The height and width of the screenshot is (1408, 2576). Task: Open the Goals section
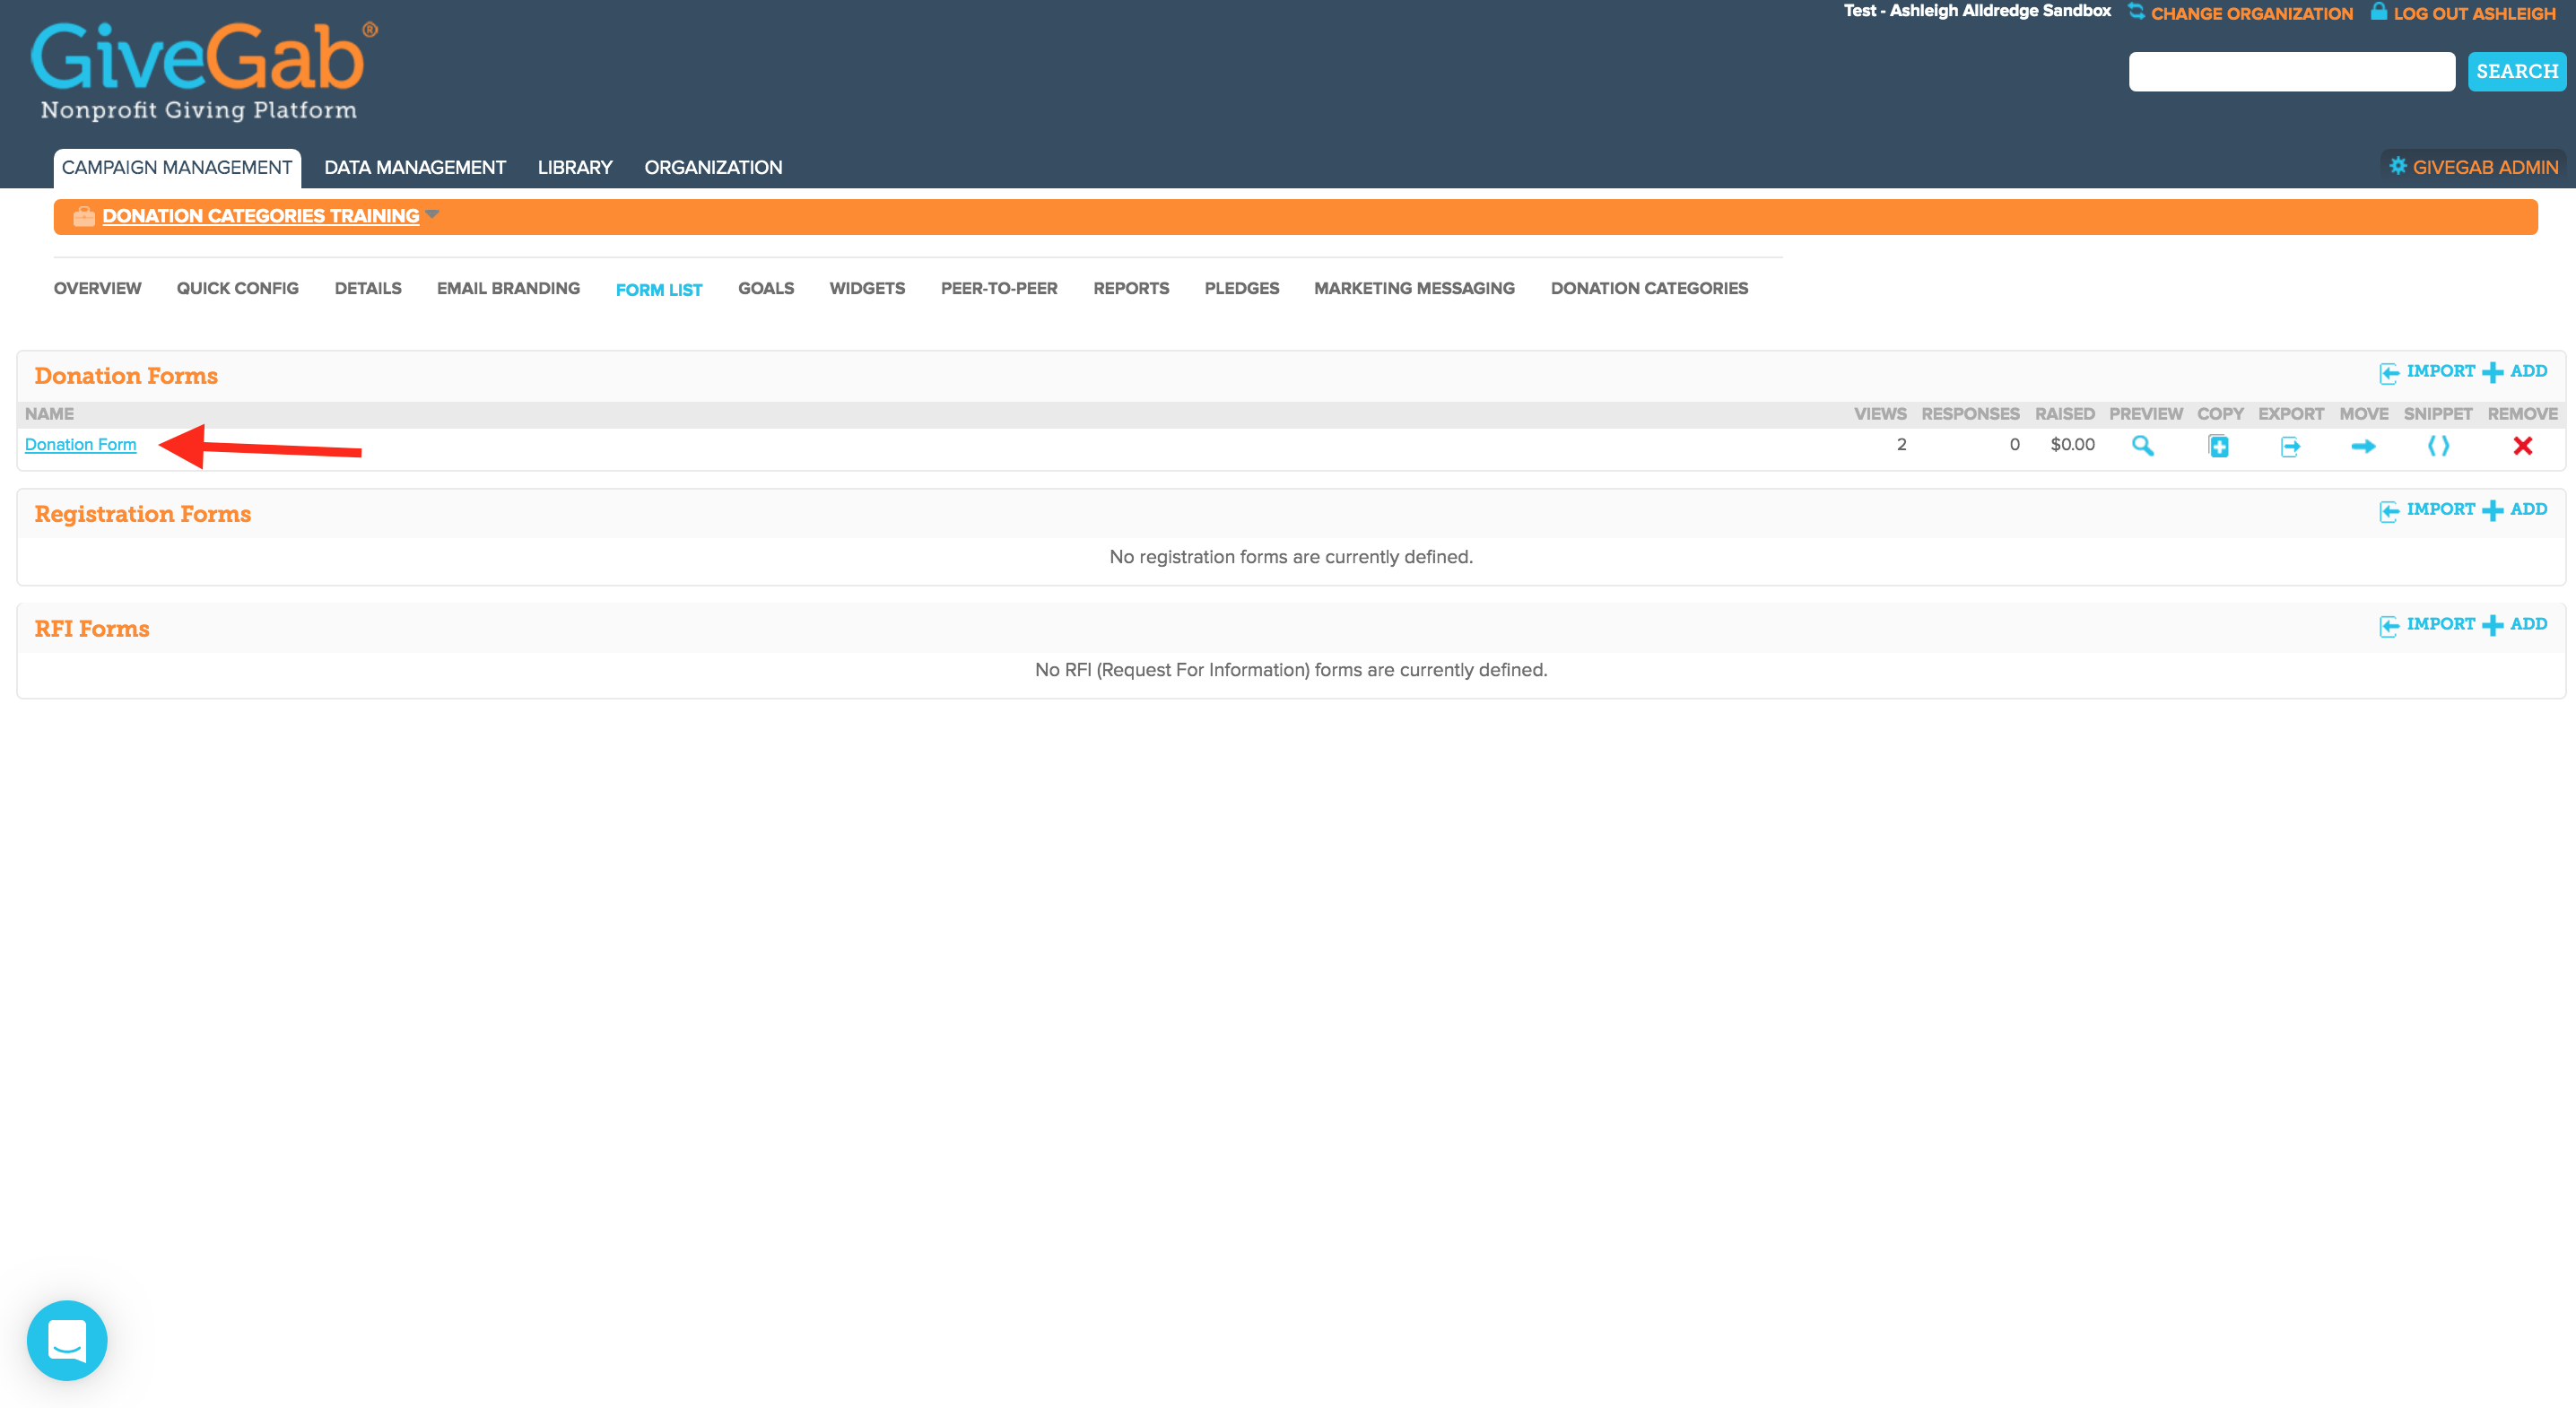766,288
